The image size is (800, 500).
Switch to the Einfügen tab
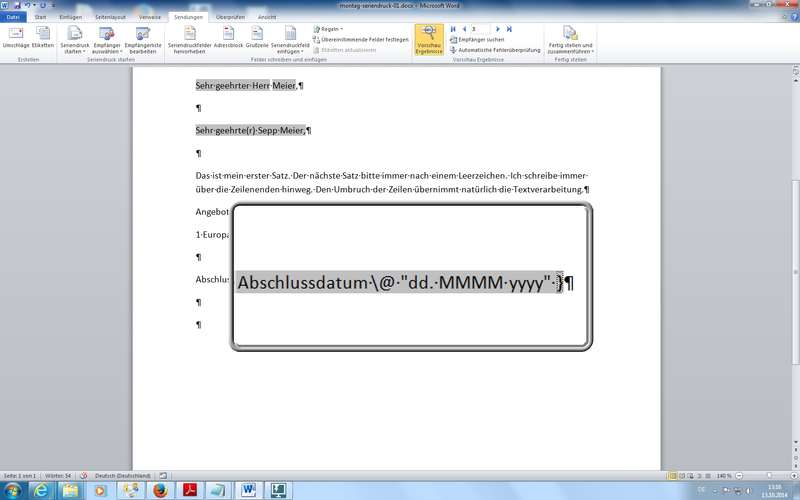coord(70,17)
